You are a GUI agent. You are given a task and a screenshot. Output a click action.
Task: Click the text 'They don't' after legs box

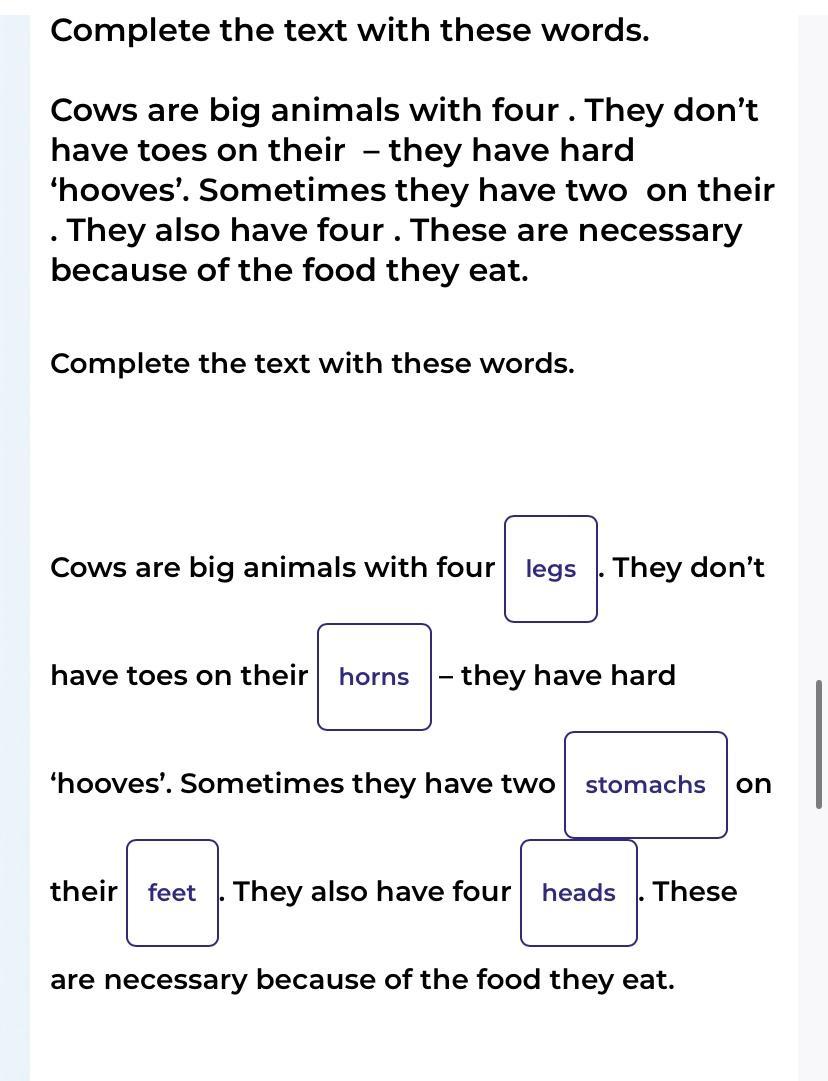click(689, 568)
